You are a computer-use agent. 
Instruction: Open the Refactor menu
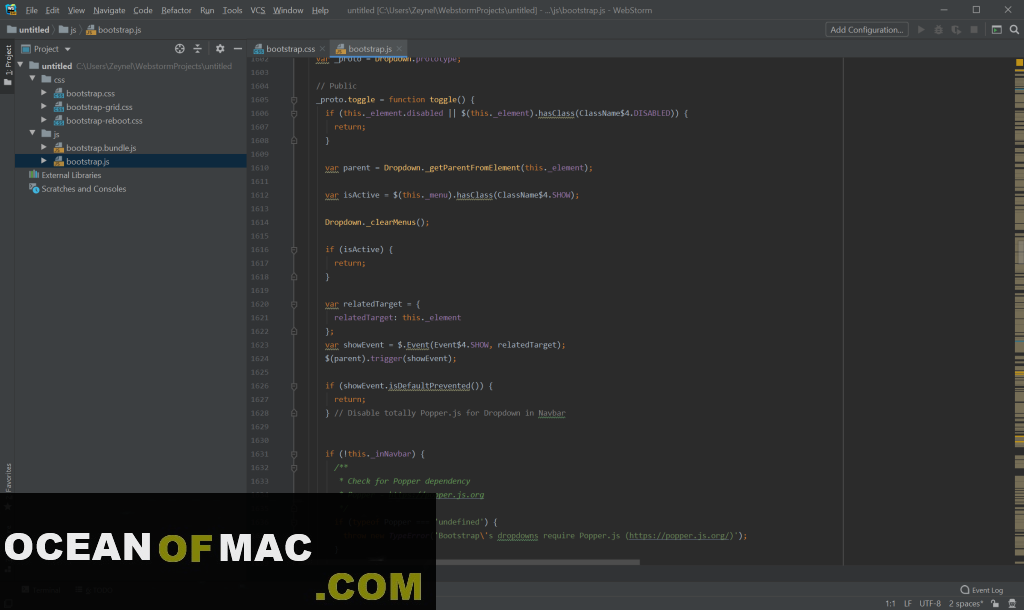(176, 10)
